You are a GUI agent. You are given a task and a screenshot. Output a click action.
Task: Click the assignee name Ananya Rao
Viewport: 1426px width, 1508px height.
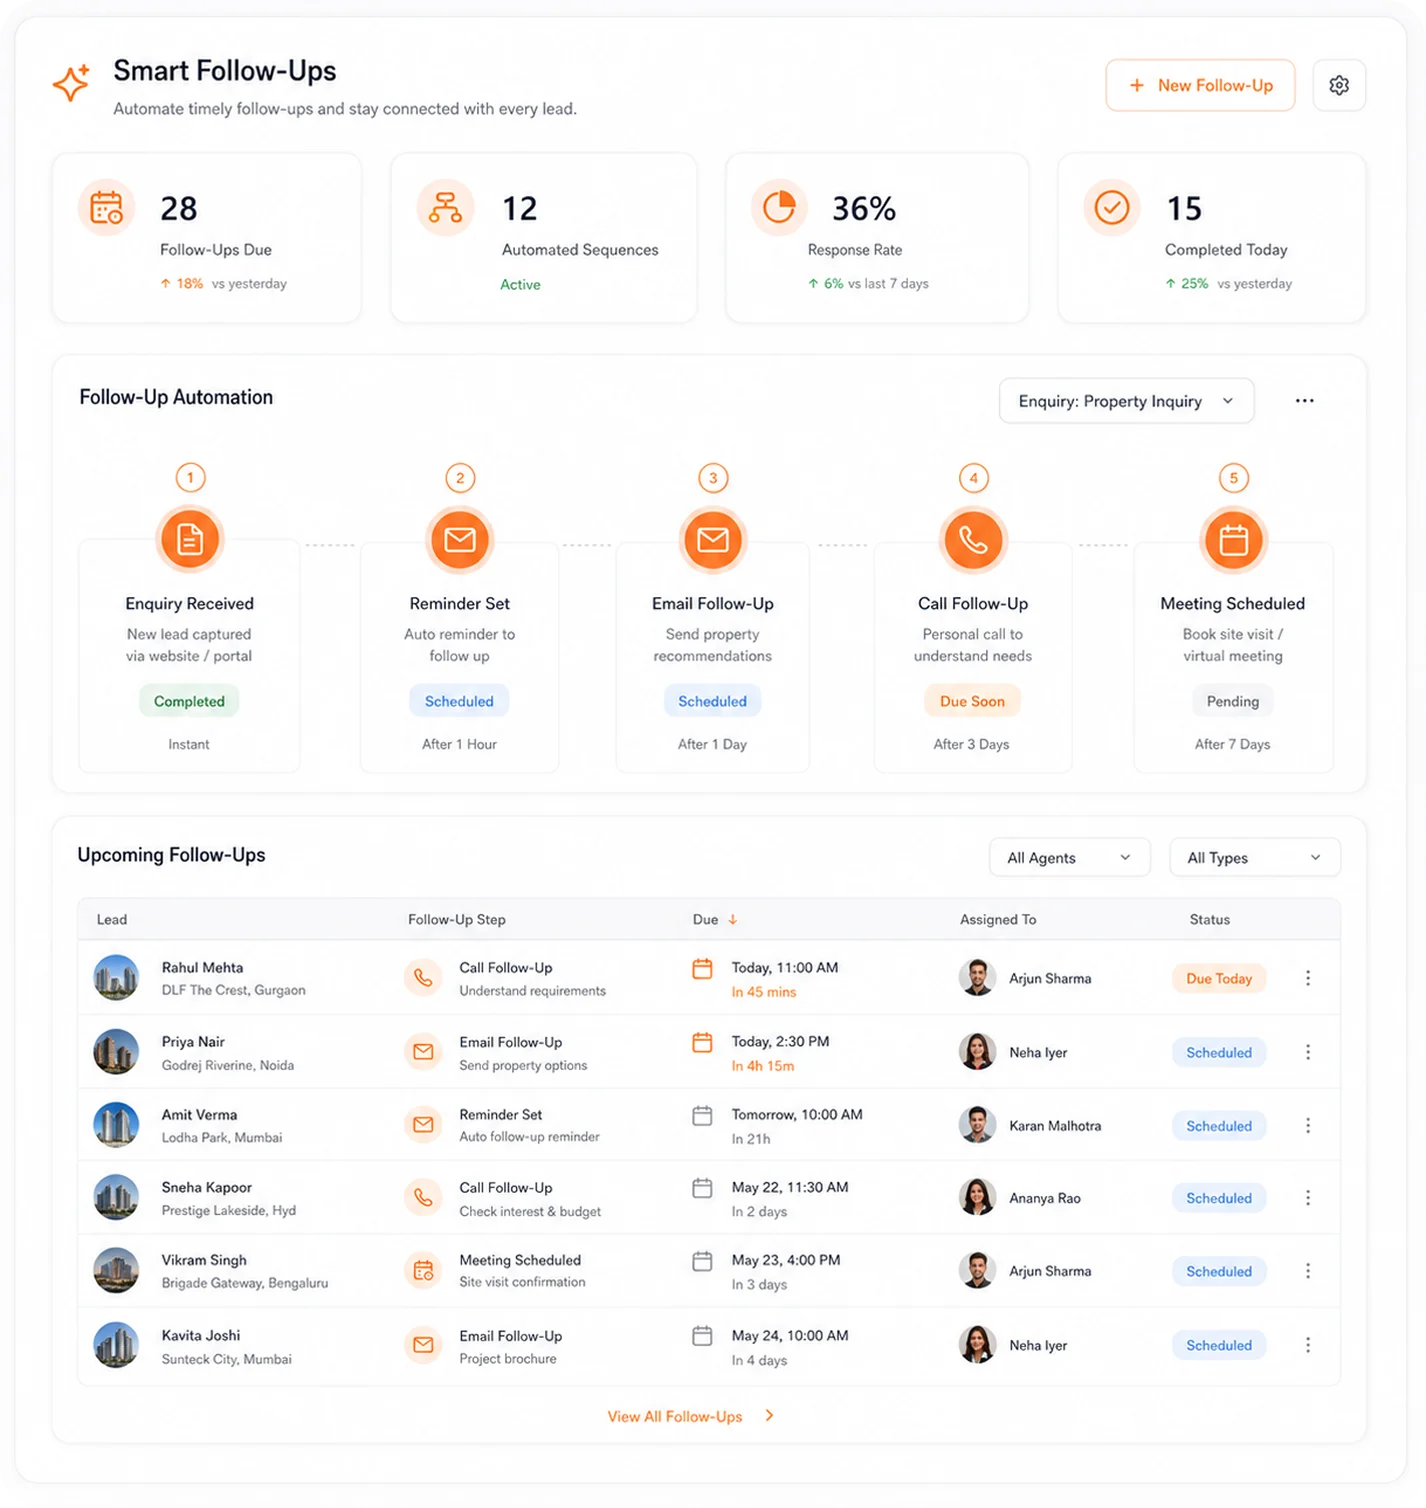click(1045, 1198)
